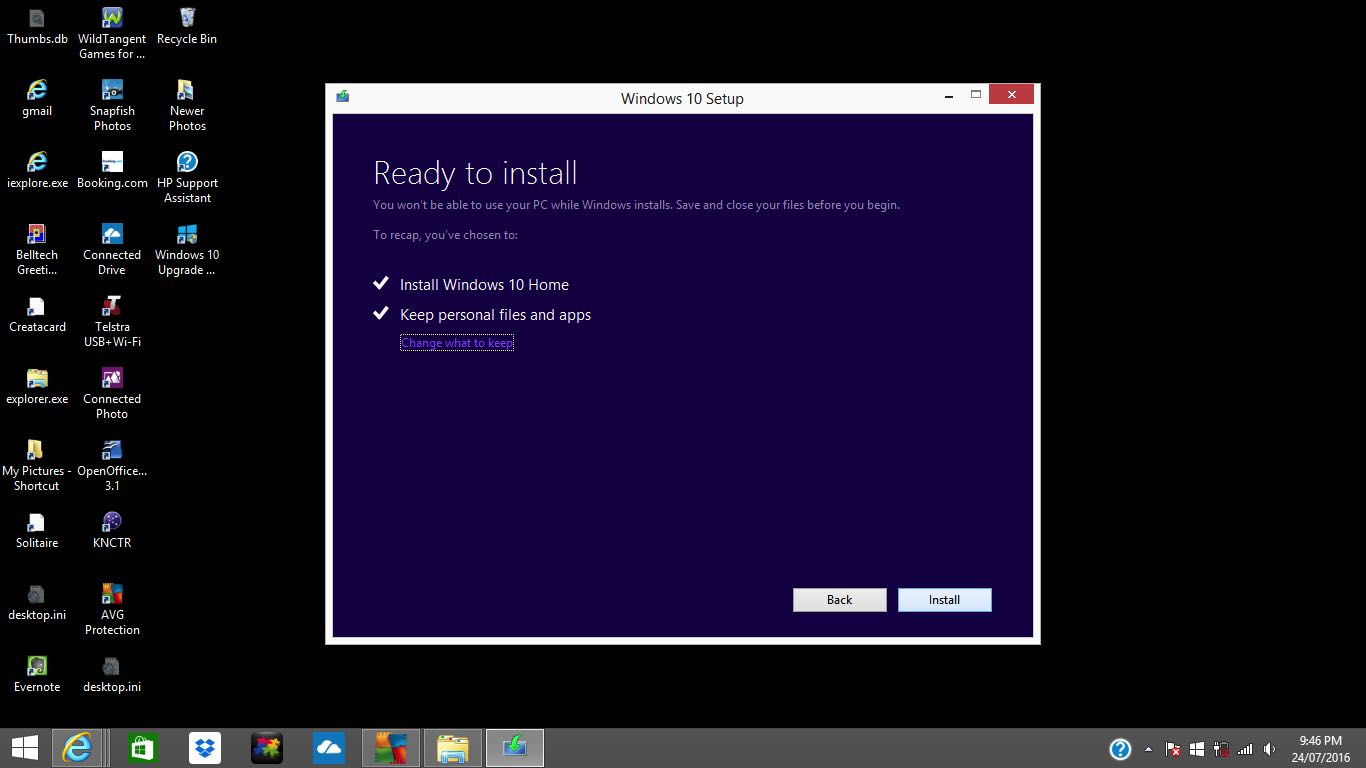This screenshot has height=768, width=1366.
Task: Select the Recycle Bin icon
Action: (187, 27)
